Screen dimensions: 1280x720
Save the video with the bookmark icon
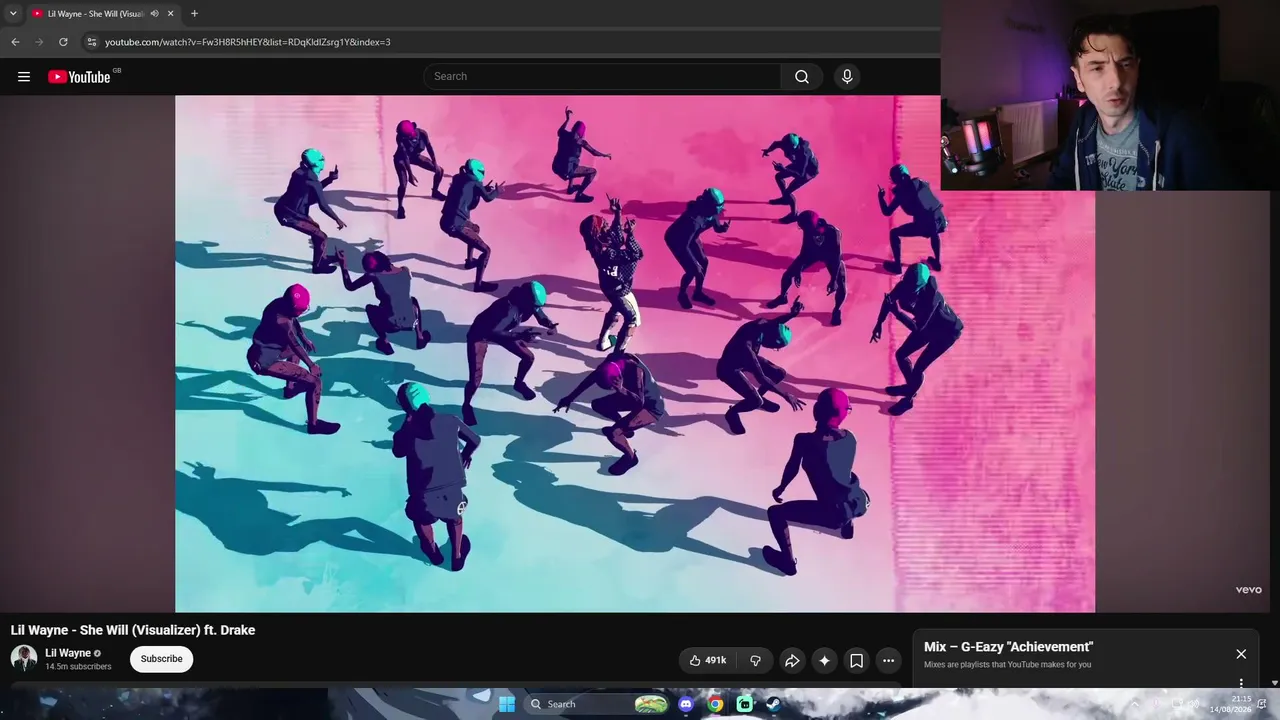(857, 660)
